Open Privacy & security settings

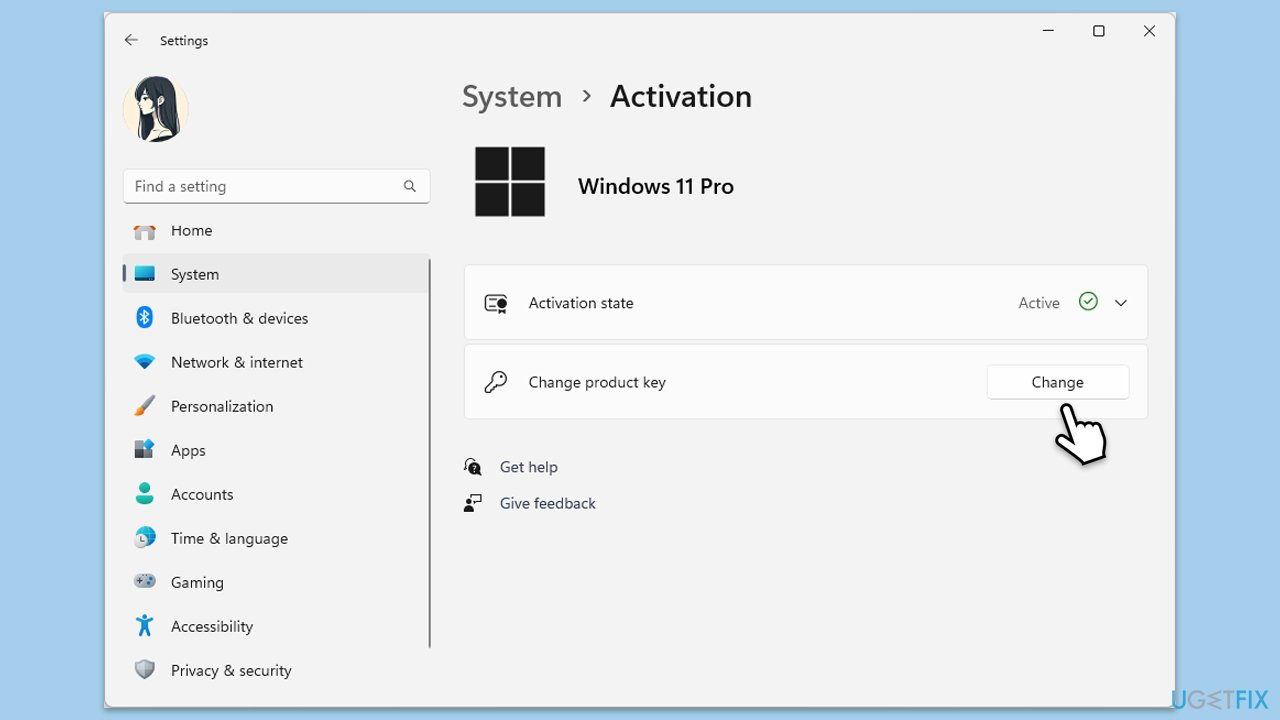pyautogui.click(x=230, y=670)
